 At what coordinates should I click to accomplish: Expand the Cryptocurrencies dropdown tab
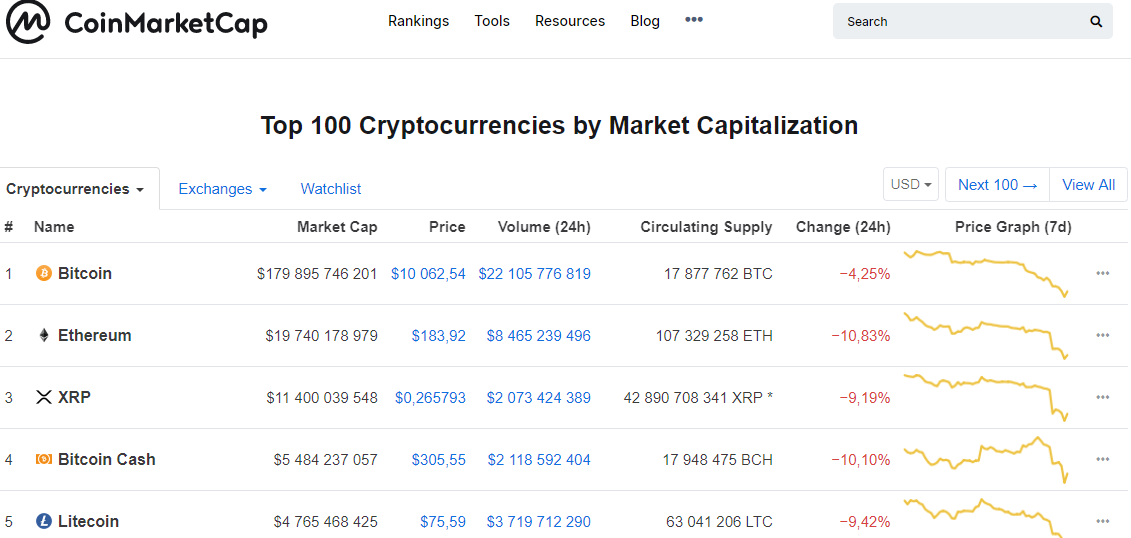[75, 189]
